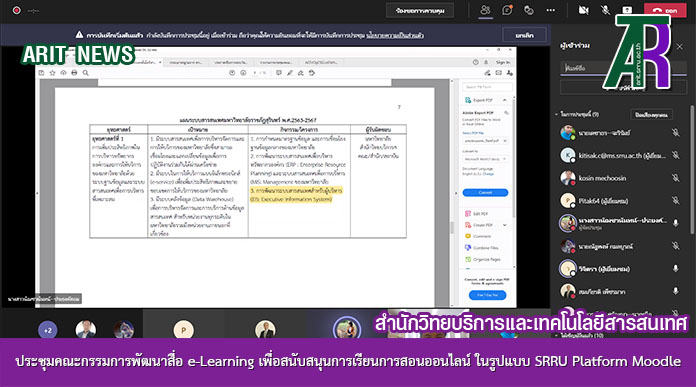Image resolution: width=696 pixels, height=387 pixels.
Task: Collapse the Acrobat right tools pane arrow
Action: 456,193
